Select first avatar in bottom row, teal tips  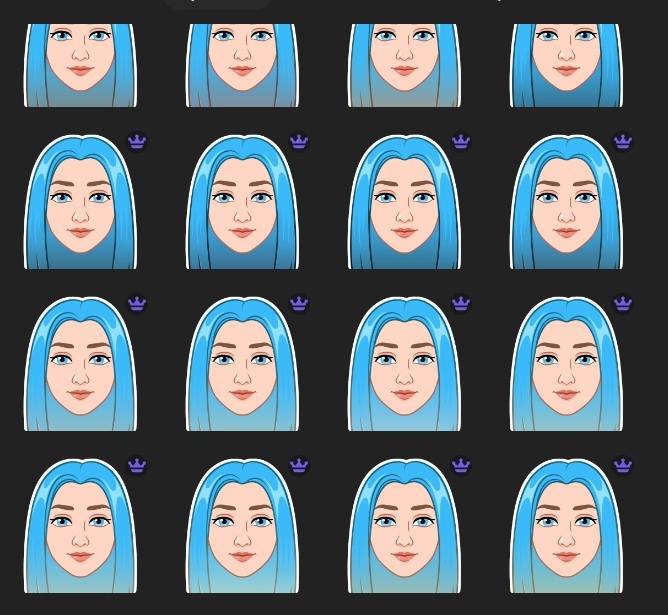pos(81,526)
